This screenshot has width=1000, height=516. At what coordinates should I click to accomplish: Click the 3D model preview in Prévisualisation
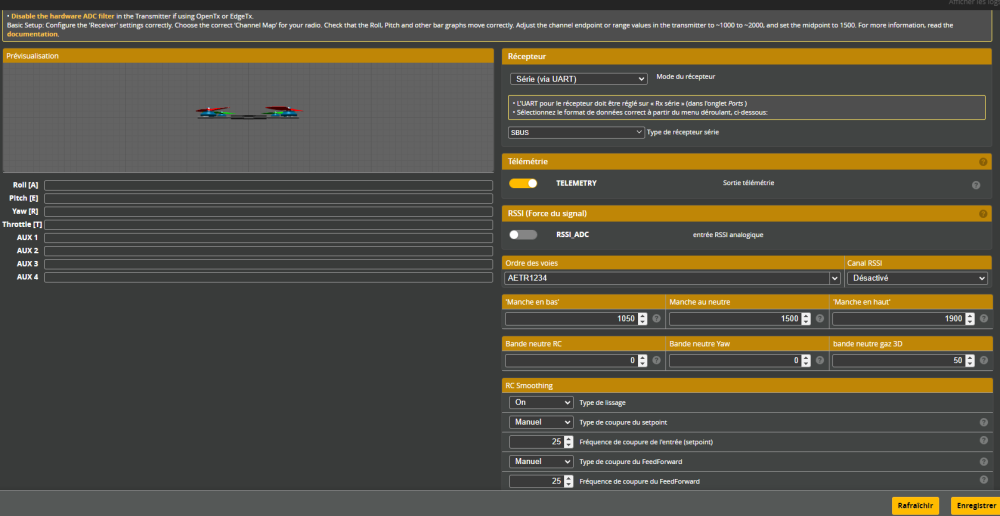click(250, 115)
